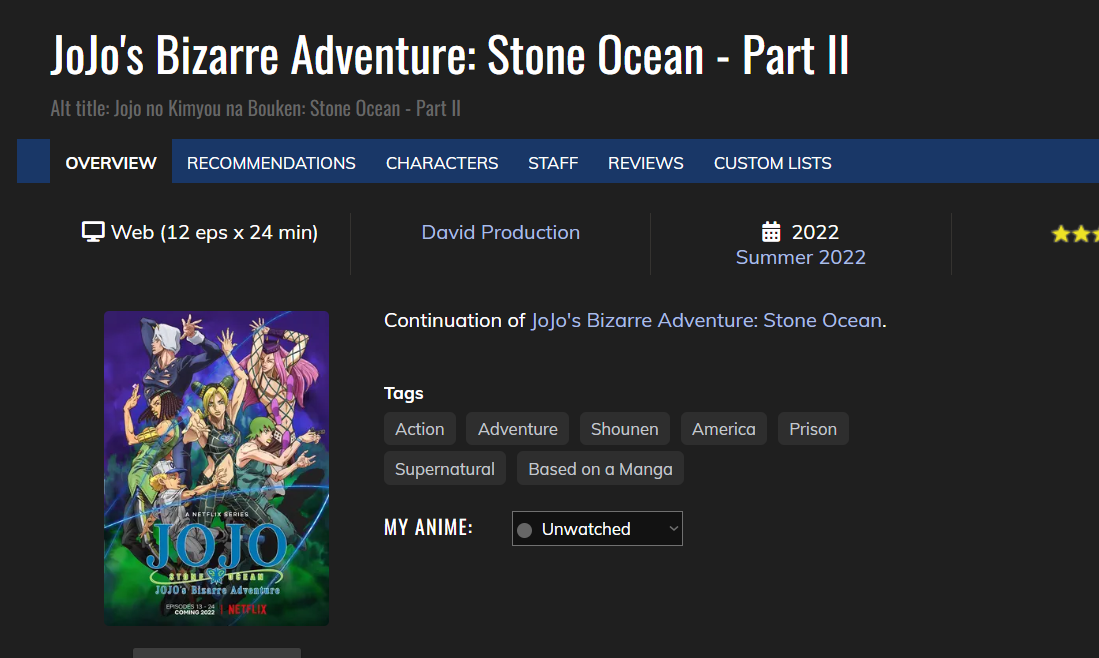Click the Based on a Manga tag

[x=600, y=469]
